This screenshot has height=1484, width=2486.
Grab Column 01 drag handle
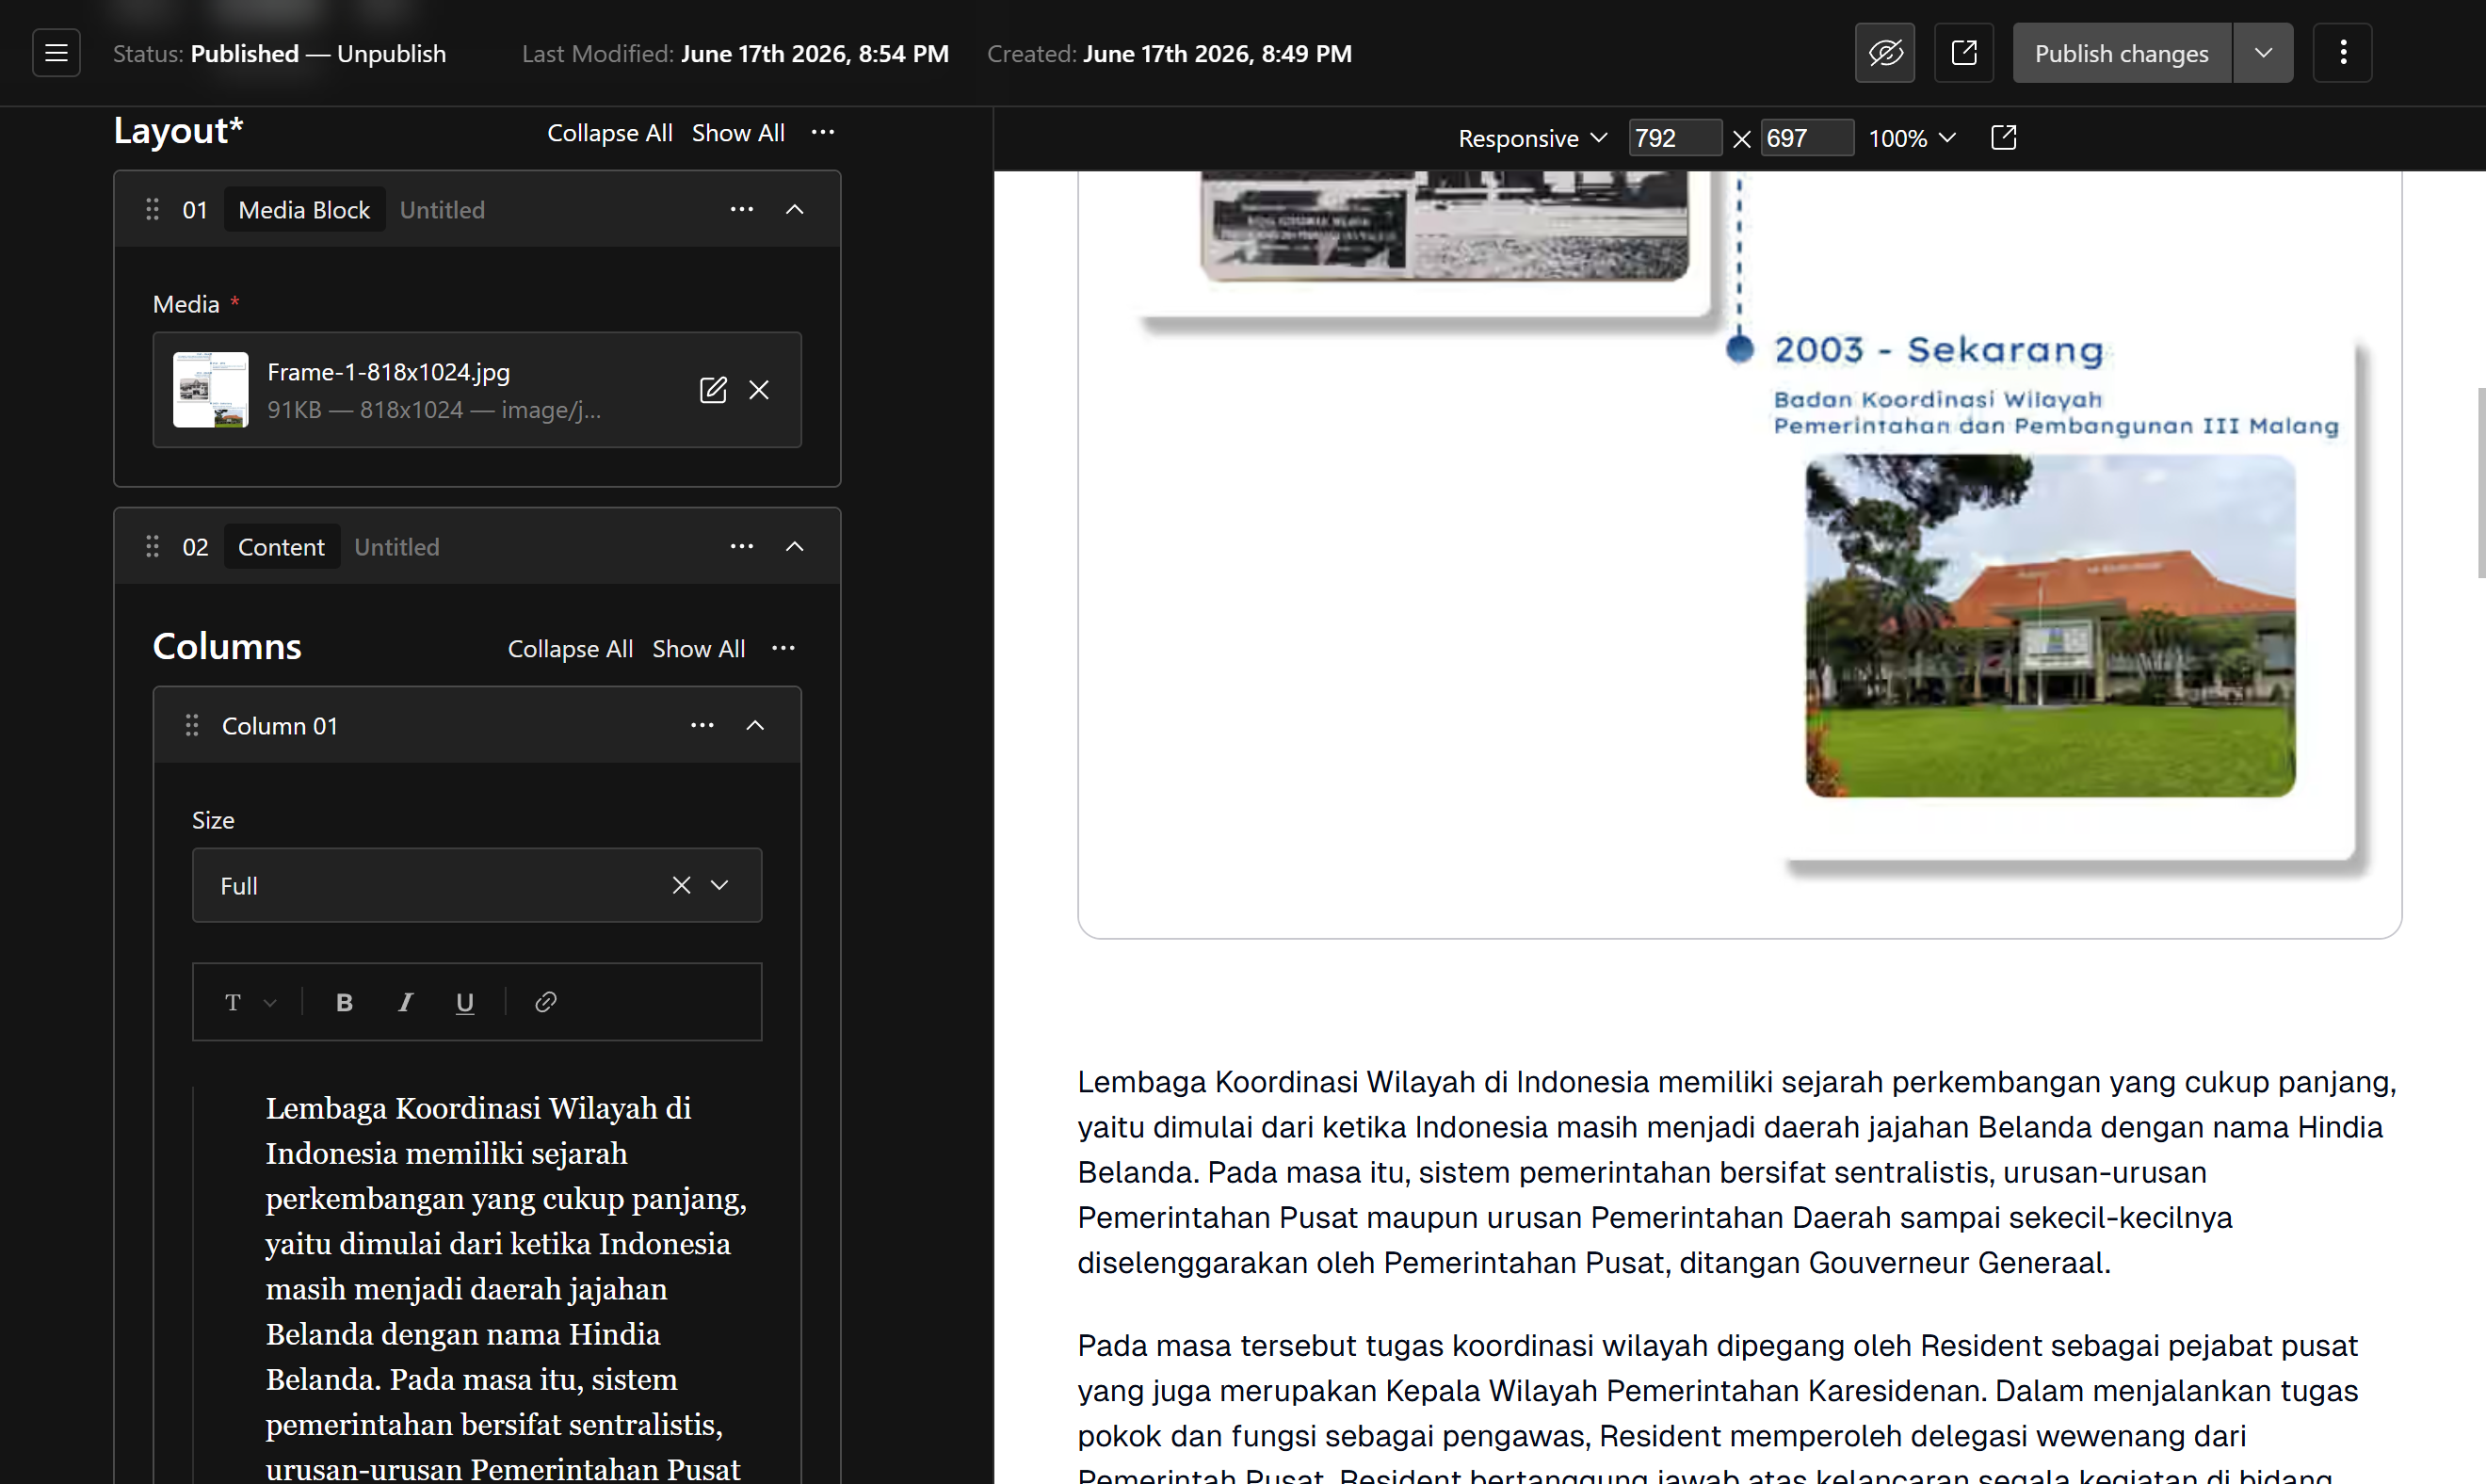tap(192, 725)
